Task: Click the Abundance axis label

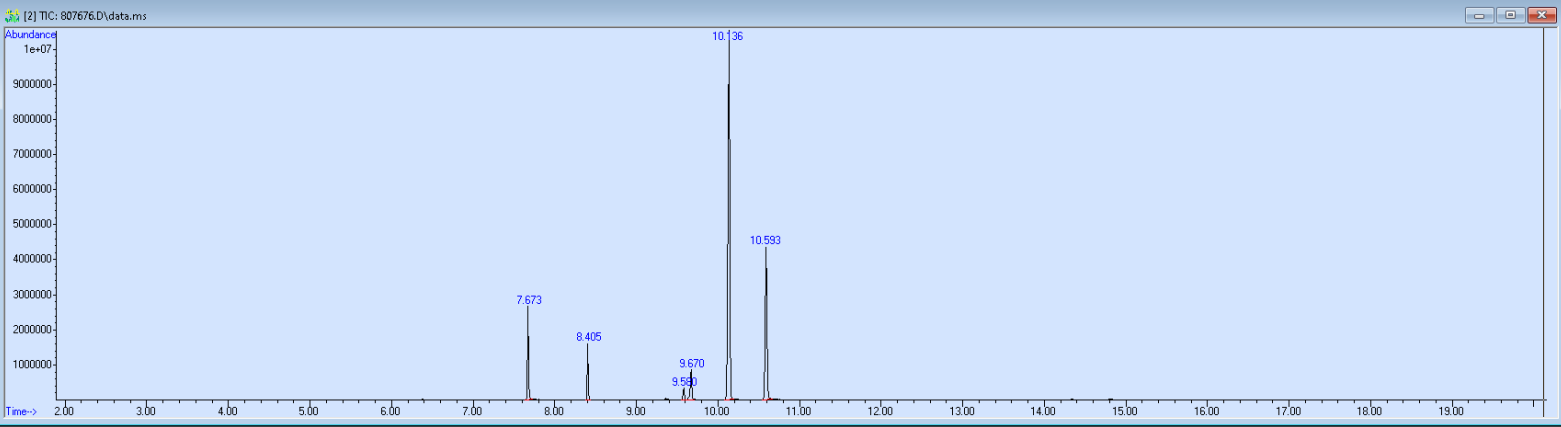Action: pos(30,34)
